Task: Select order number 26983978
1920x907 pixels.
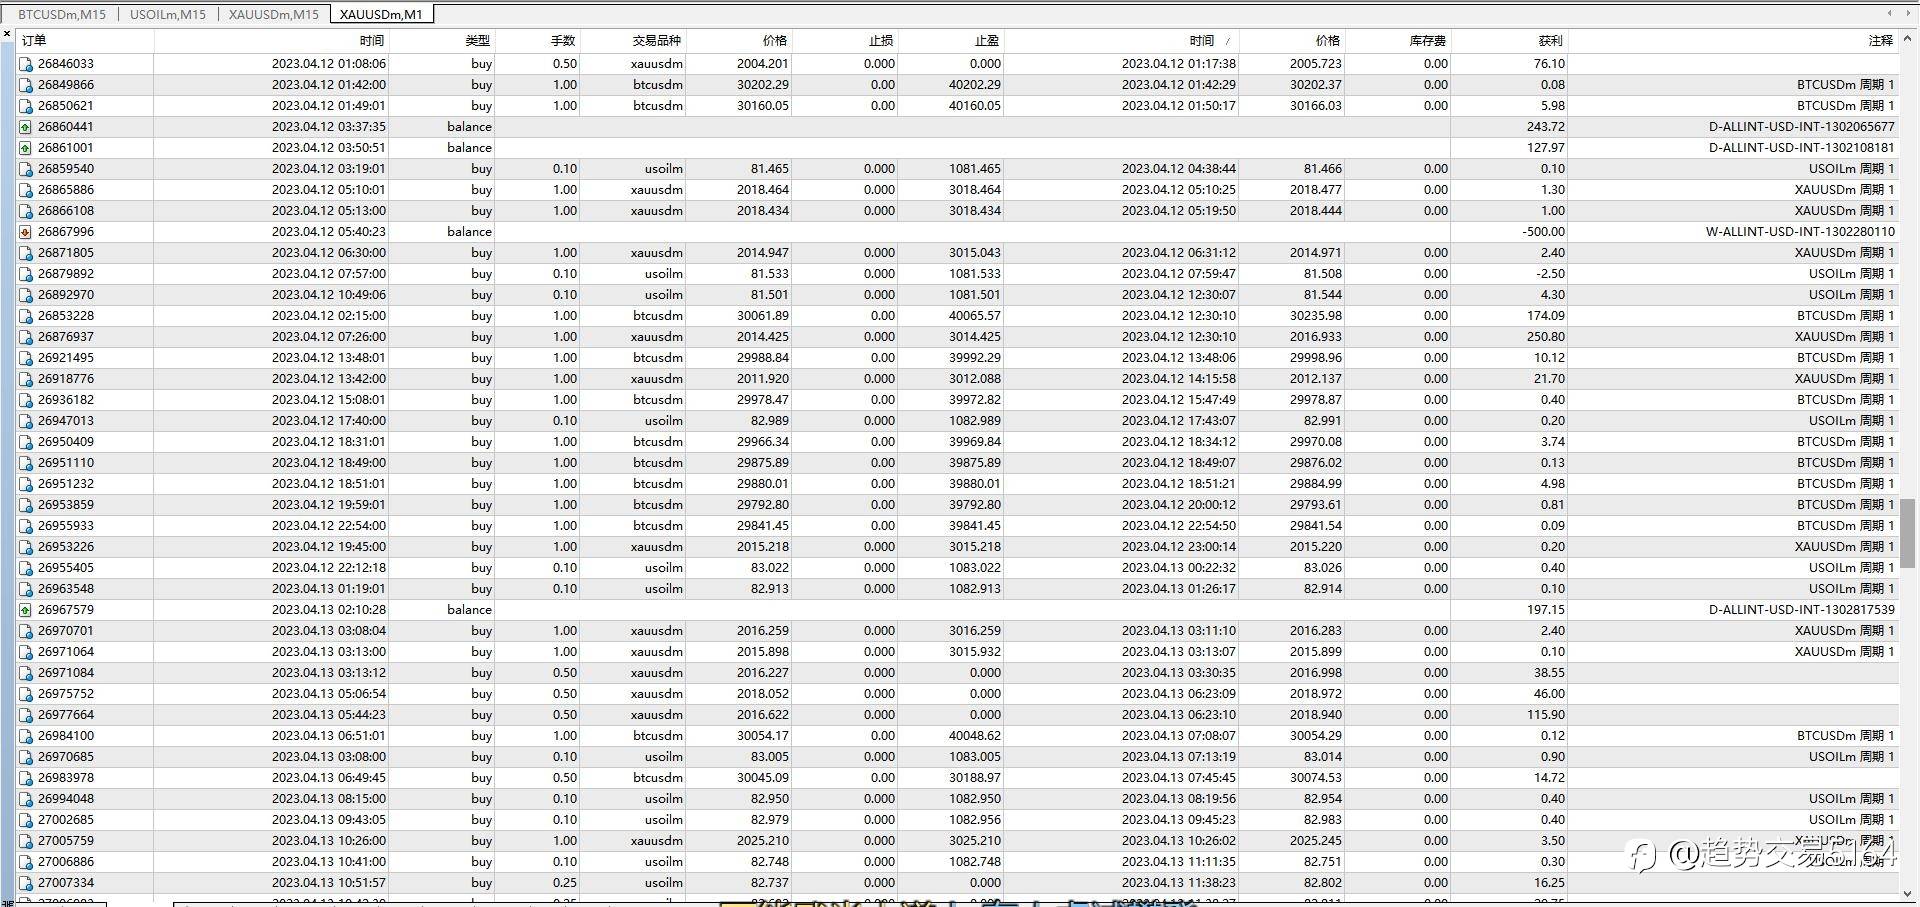Action: (x=66, y=778)
